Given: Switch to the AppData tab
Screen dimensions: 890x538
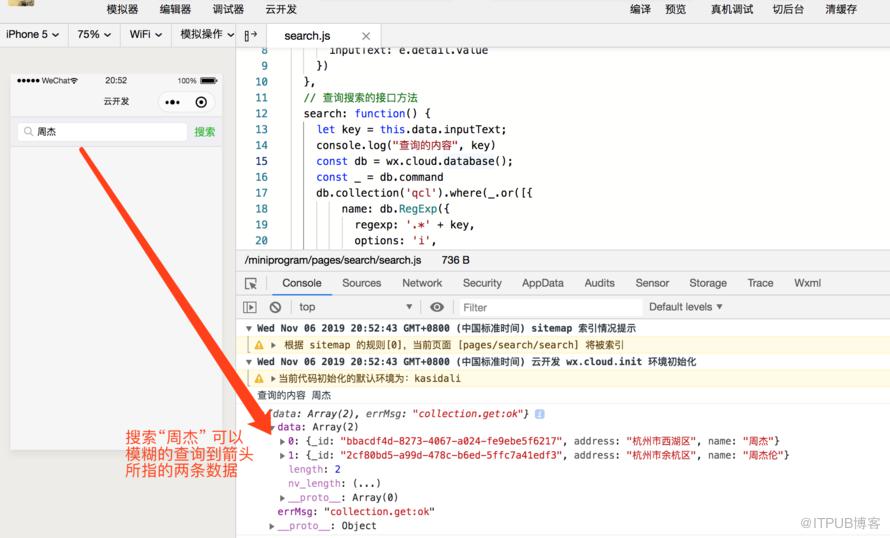Looking at the screenshot, I should [x=543, y=283].
